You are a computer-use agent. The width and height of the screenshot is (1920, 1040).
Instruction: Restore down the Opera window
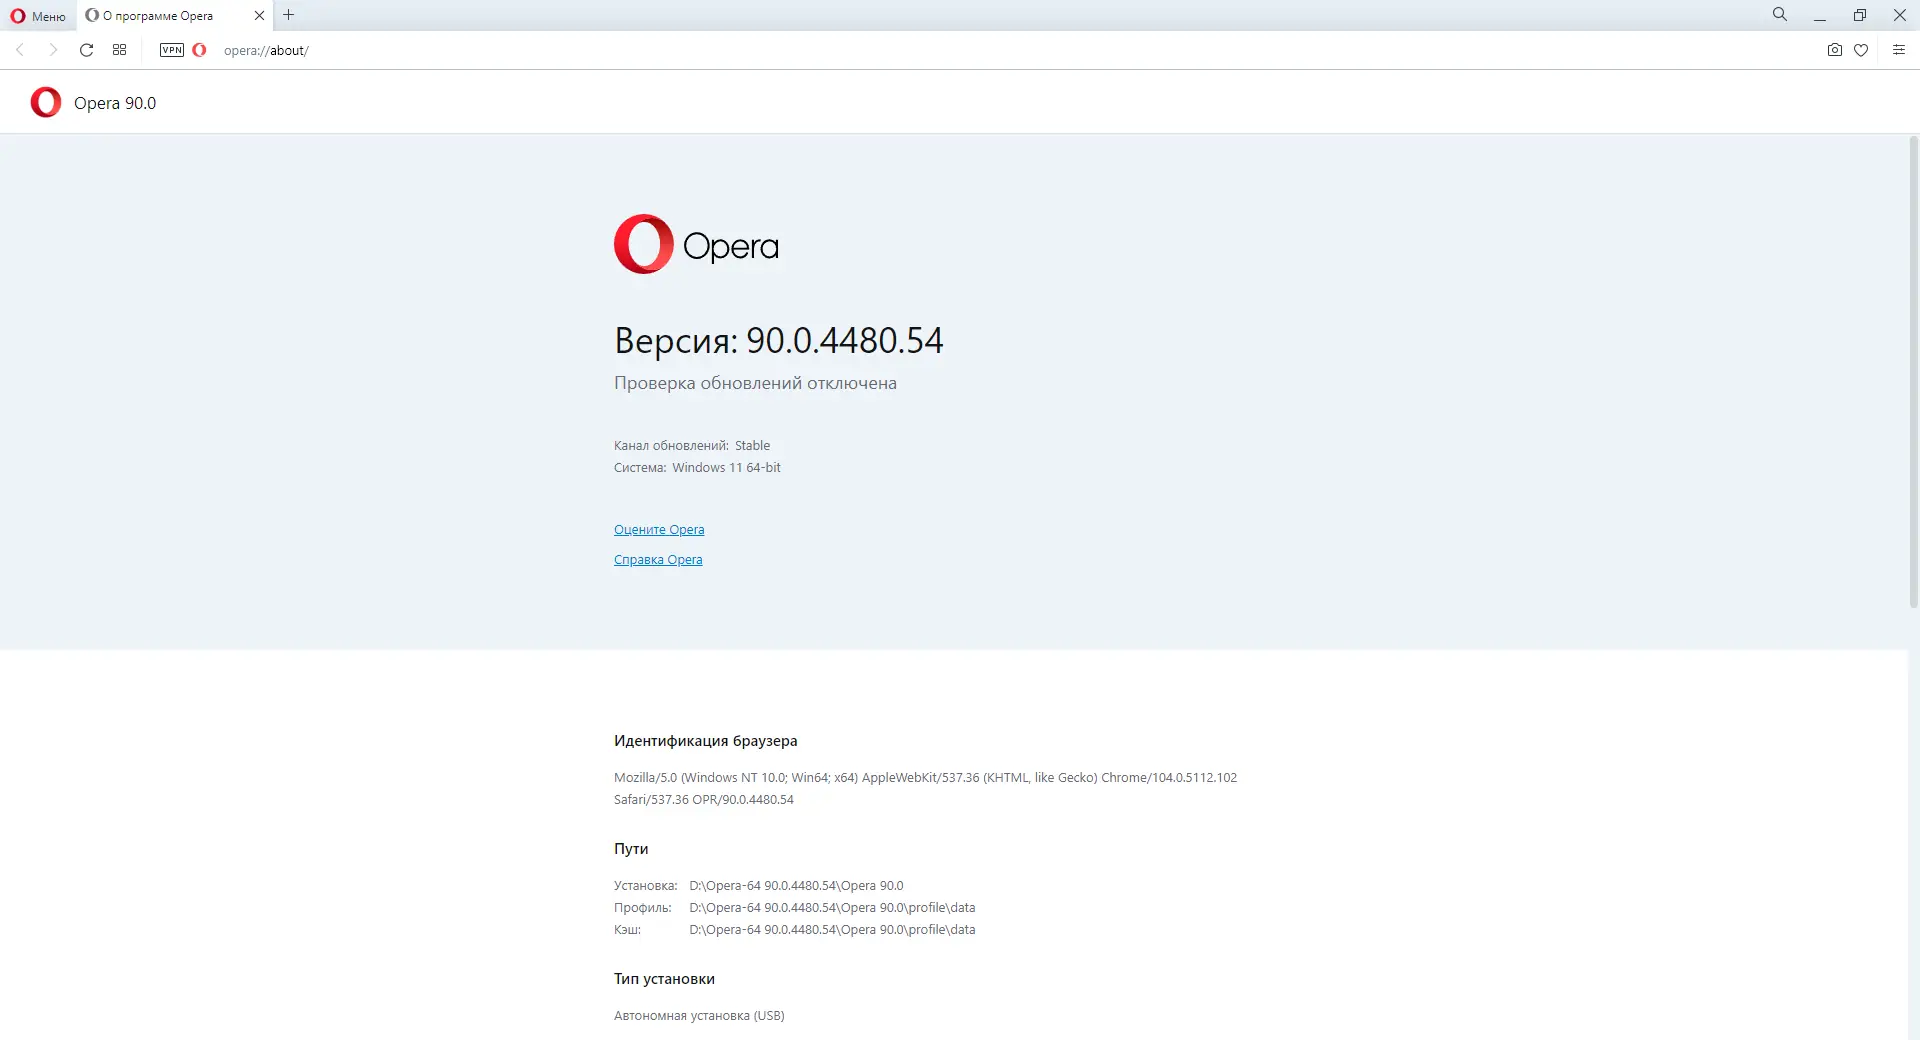(1860, 15)
